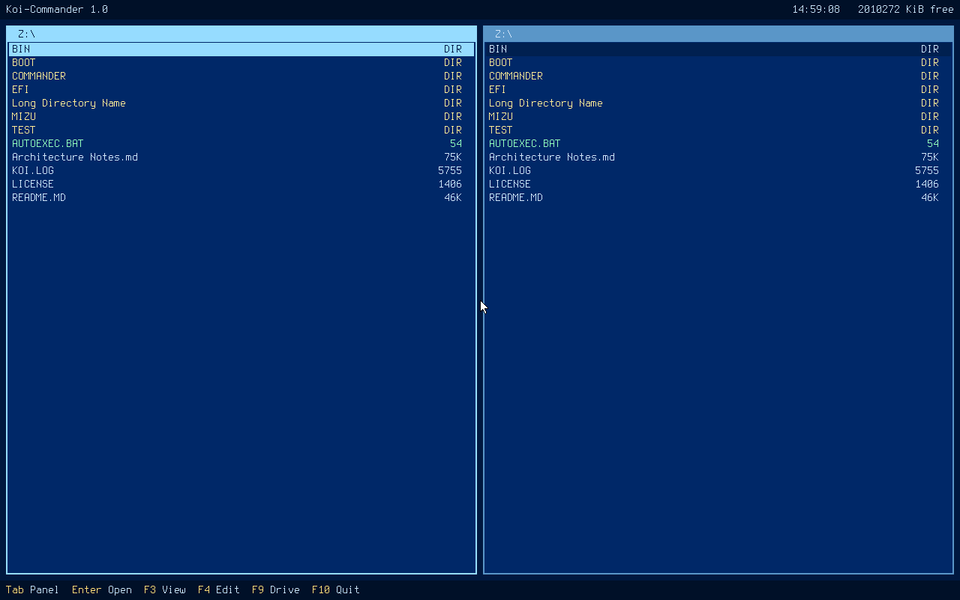The image size is (960, 600).
Task: Select AUTOEXEC.BAT in right panel
Action: click(718, 143)
